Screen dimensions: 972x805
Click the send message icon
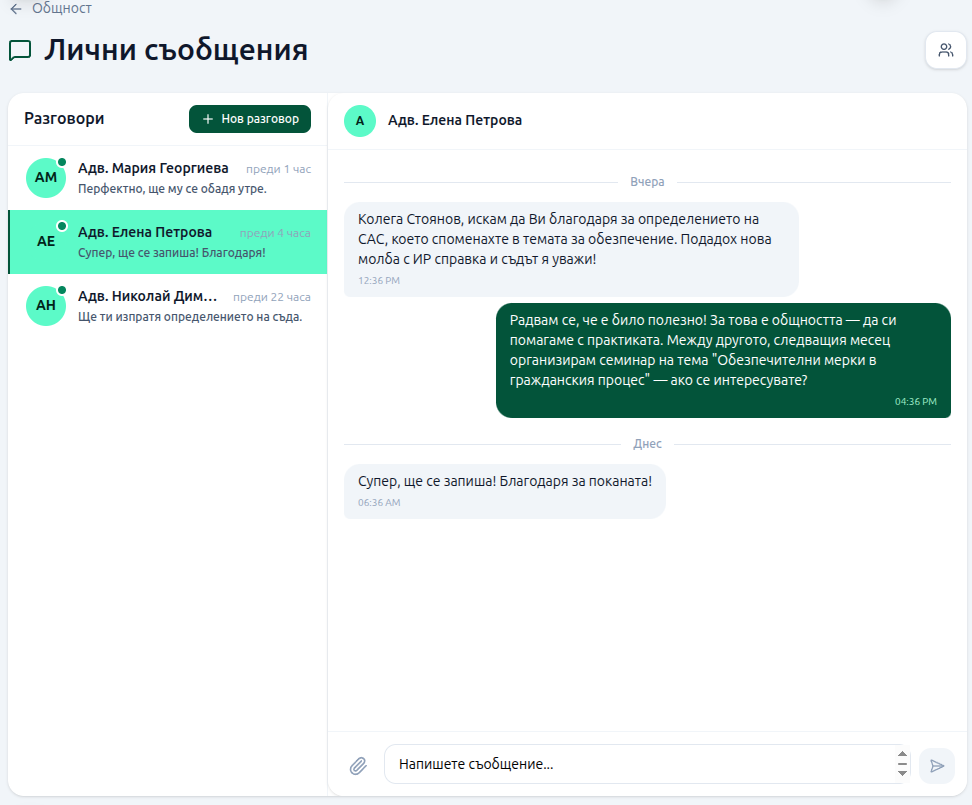[937, 765]
